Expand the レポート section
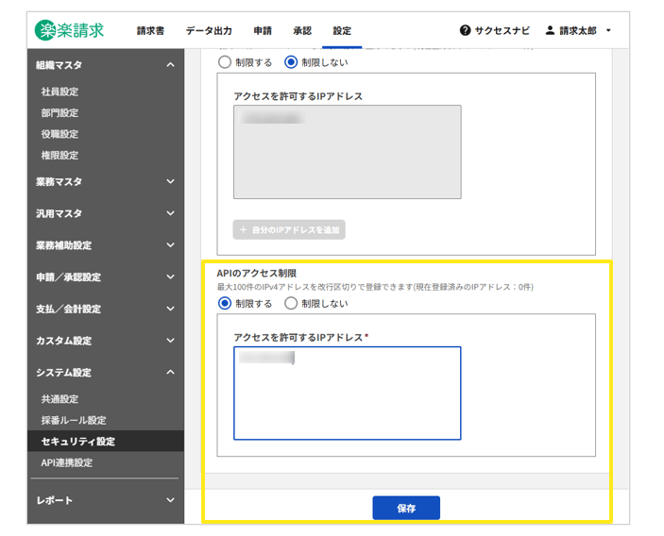 pos(170,500)
